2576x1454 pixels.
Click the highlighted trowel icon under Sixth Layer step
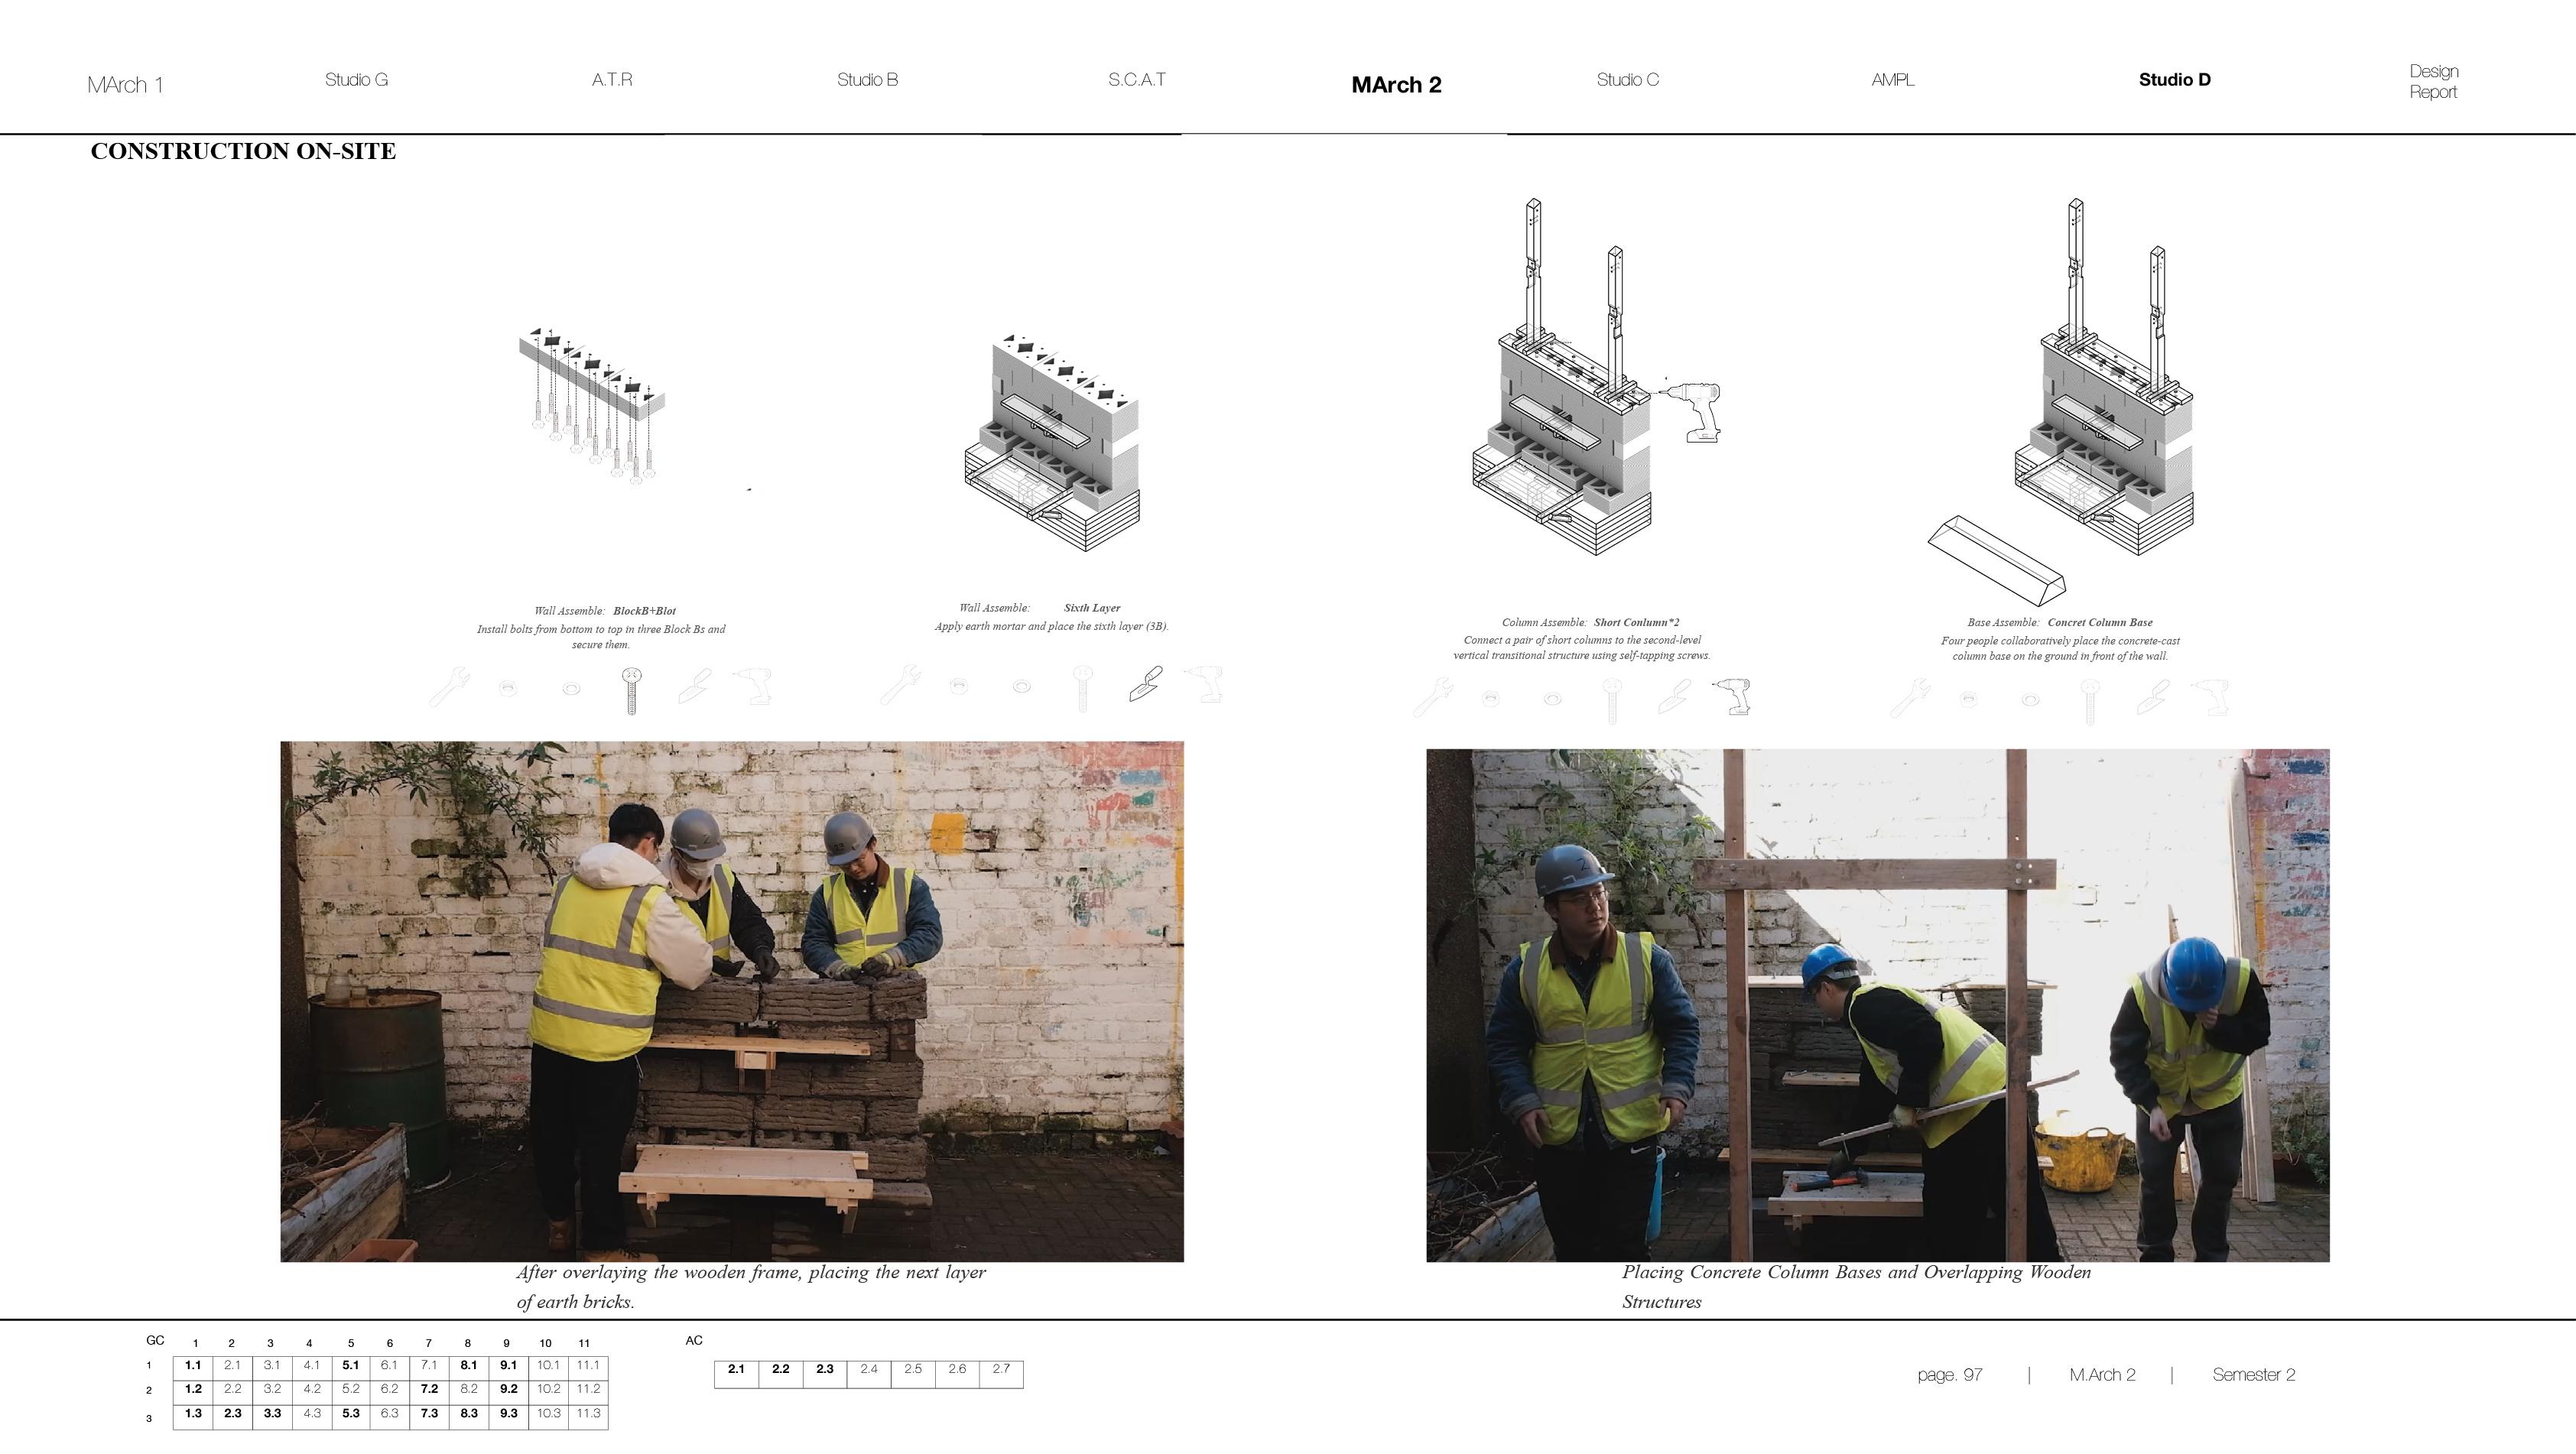[1146, 685]
